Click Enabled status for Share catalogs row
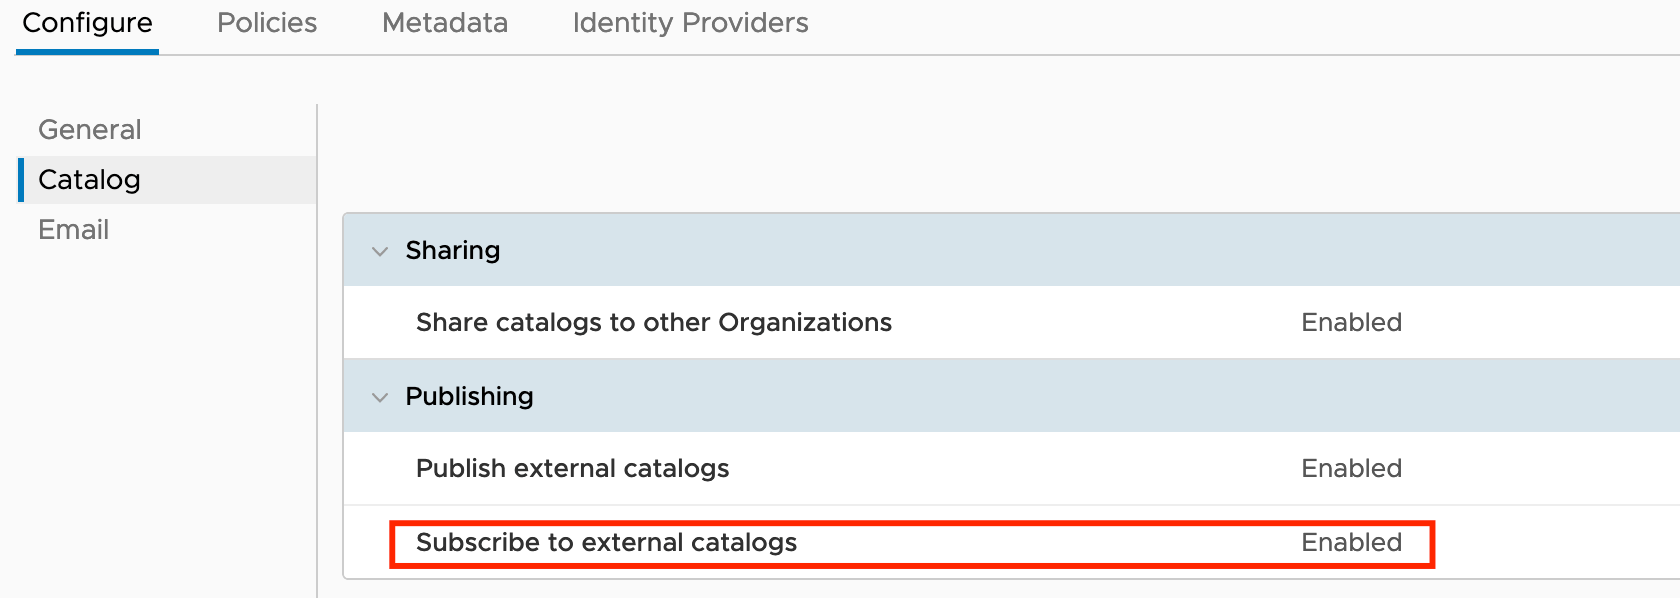Screen dimensions: 1680x598 [1351, 322]
